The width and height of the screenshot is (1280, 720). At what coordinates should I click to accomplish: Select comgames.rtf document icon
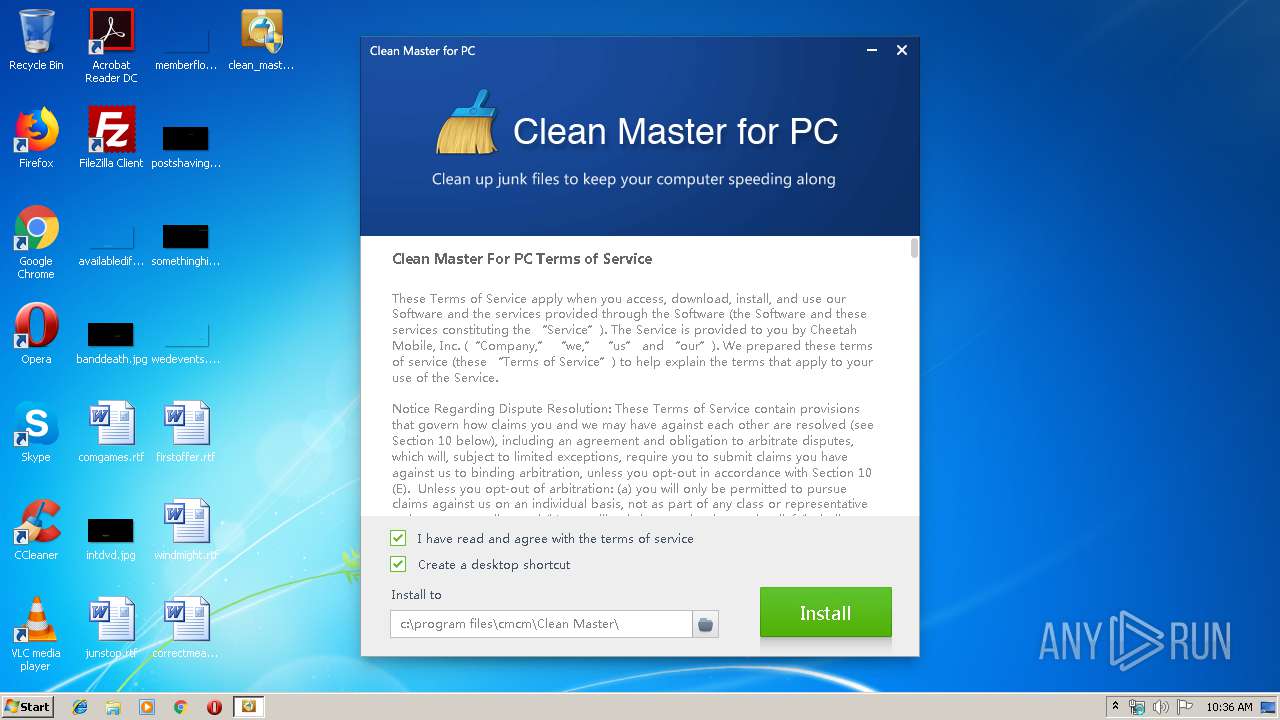[x=111, y=432]
